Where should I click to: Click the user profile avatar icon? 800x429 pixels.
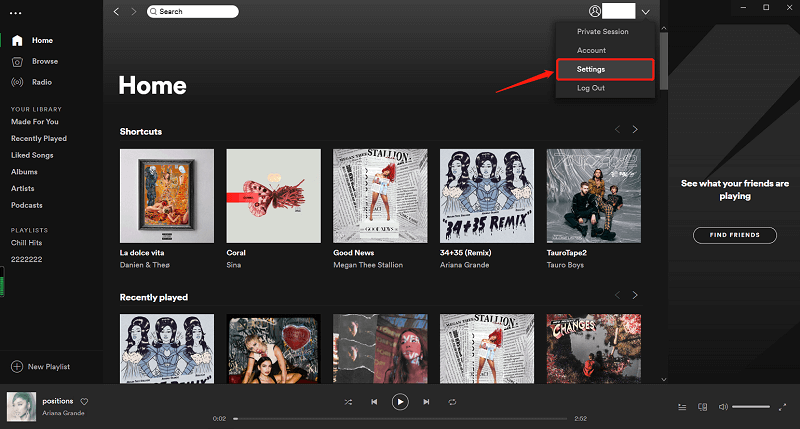tap(594, 11)
